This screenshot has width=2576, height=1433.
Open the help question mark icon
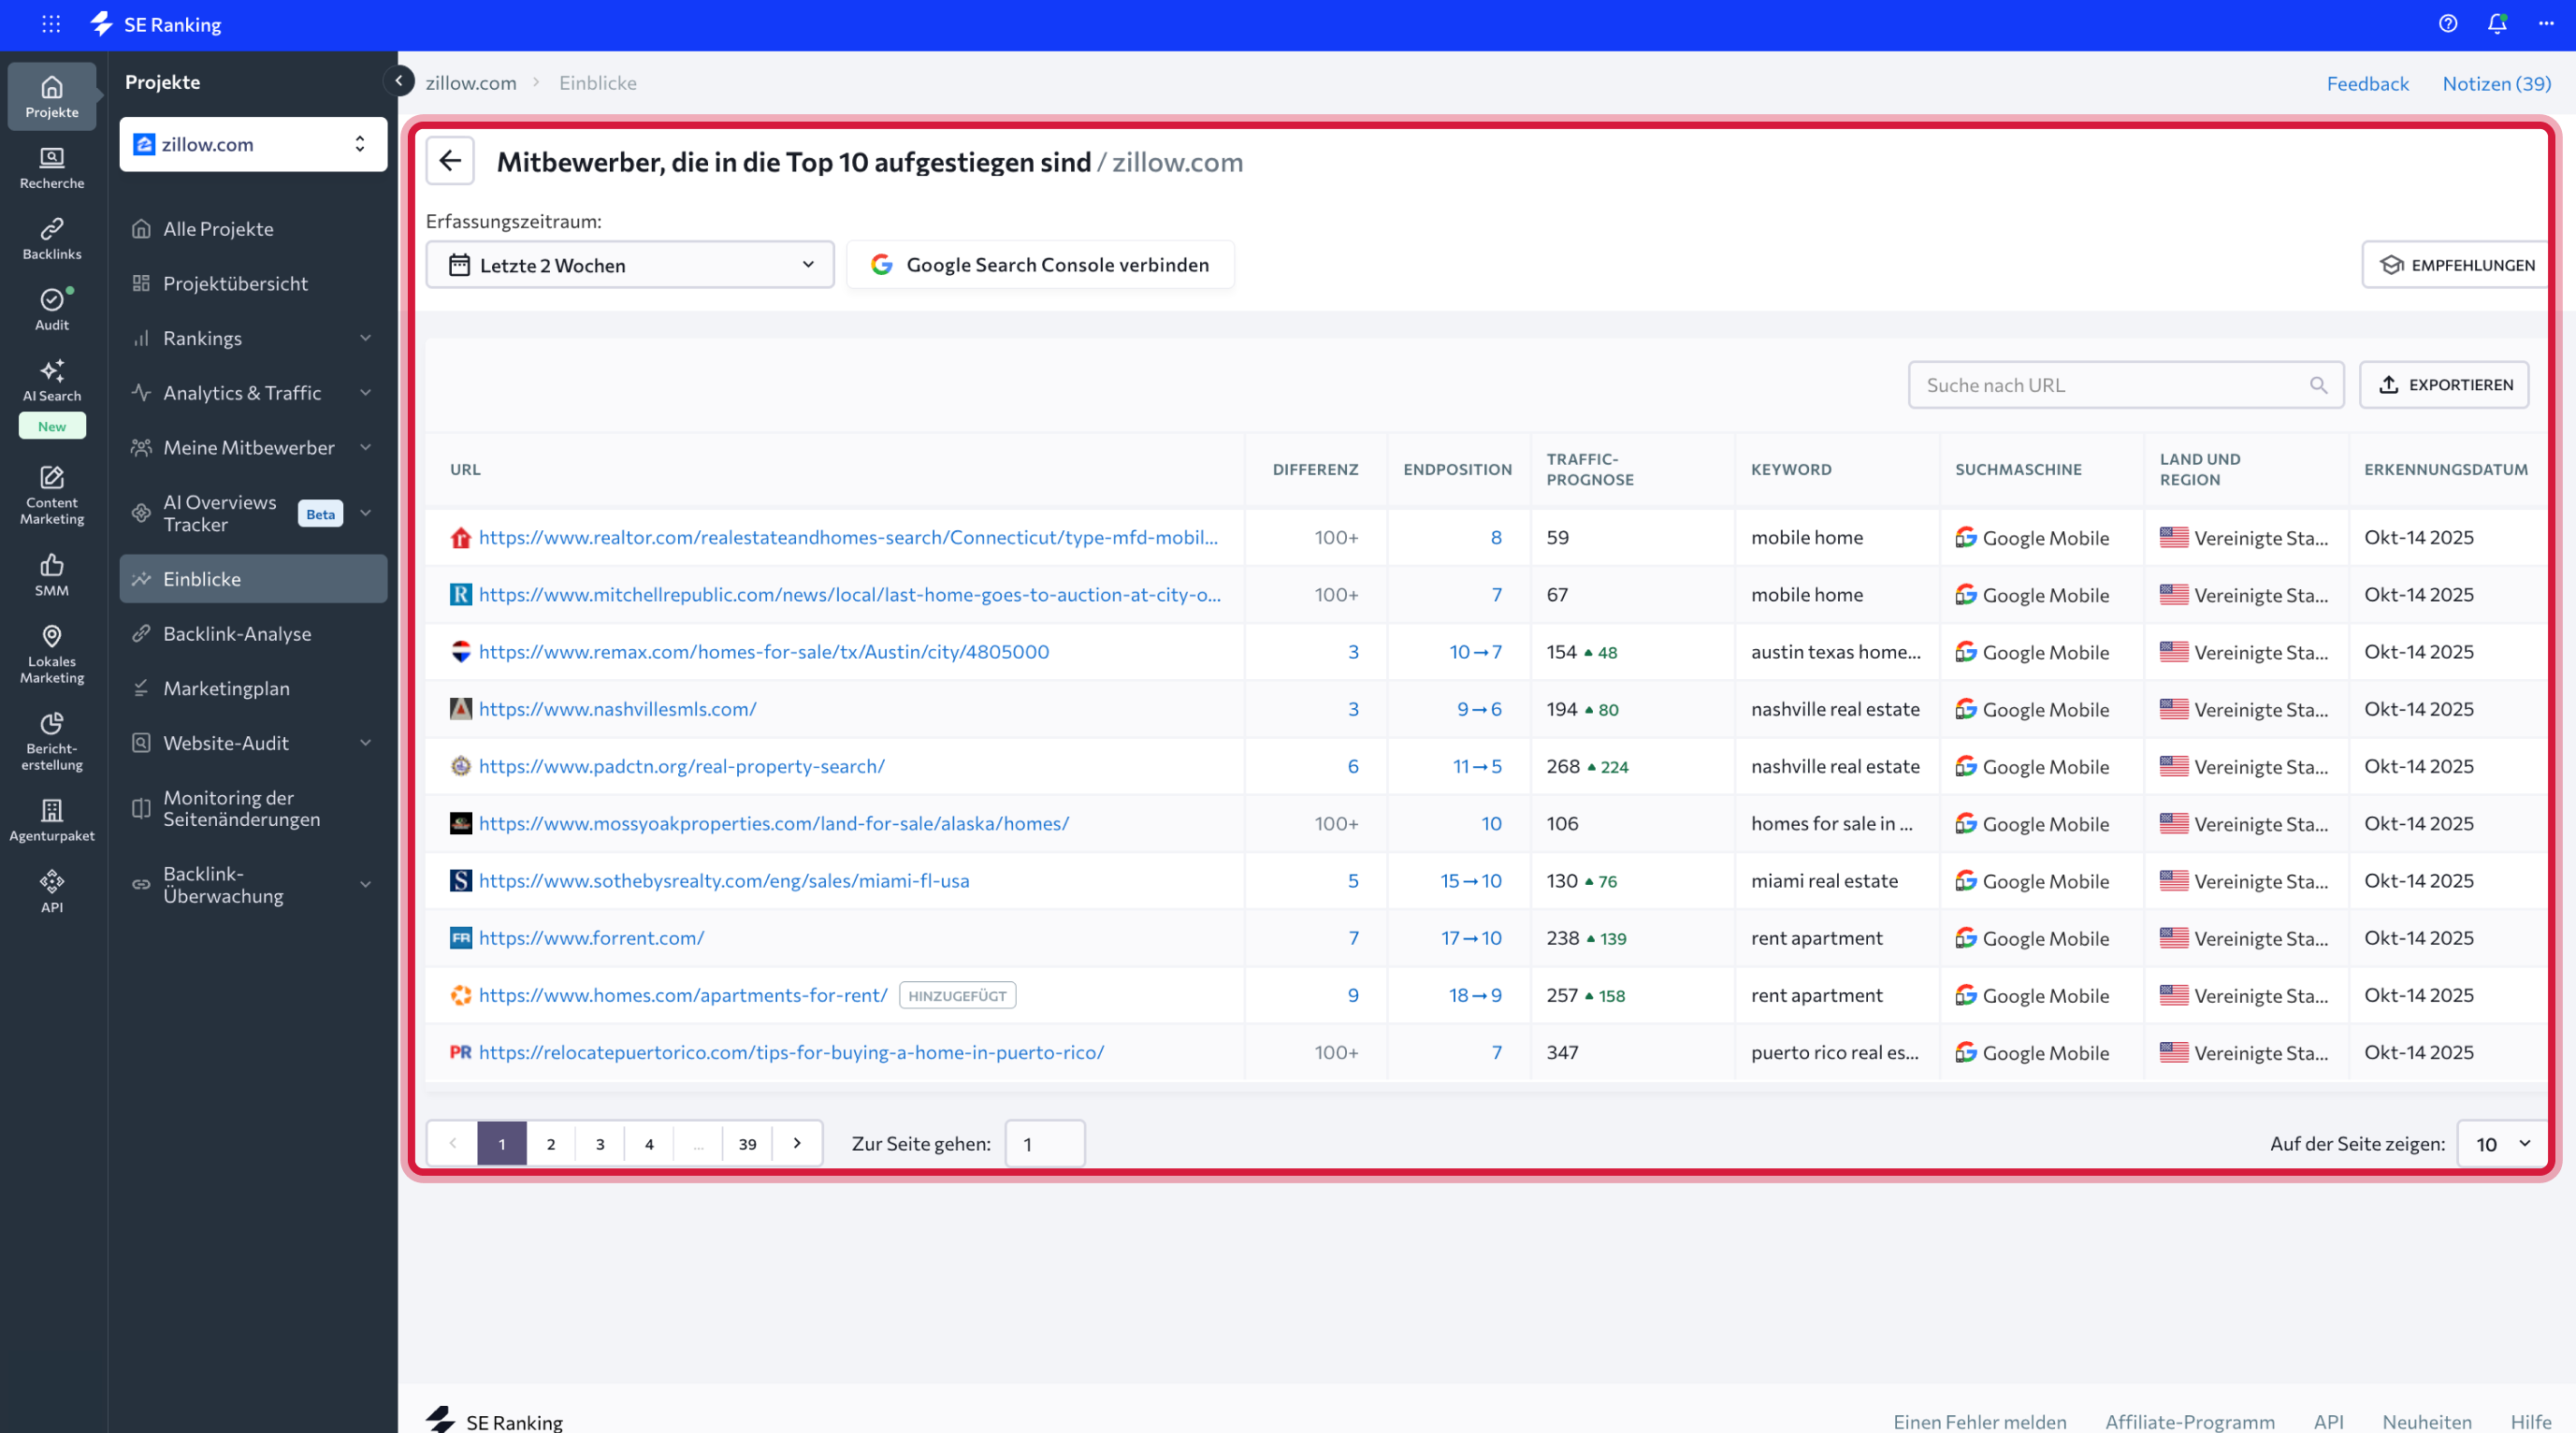pyautogui.click(x=2447, y=24)
